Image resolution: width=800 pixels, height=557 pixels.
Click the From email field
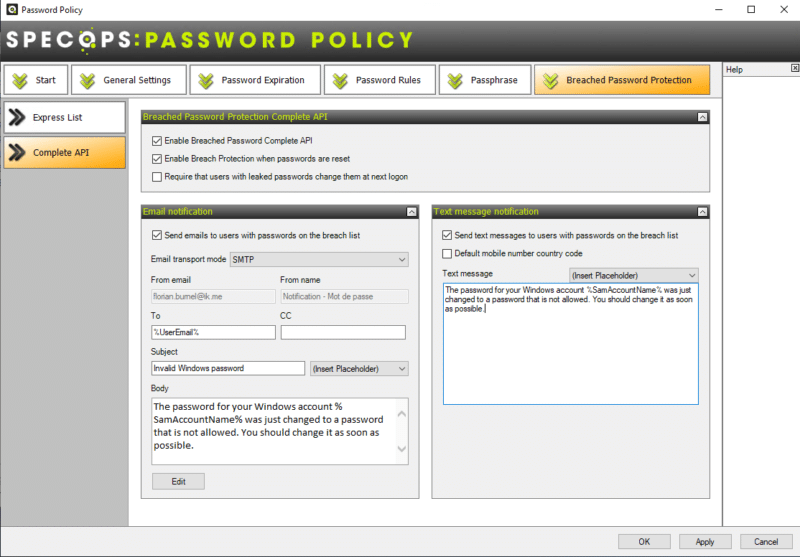coord(213,296)
